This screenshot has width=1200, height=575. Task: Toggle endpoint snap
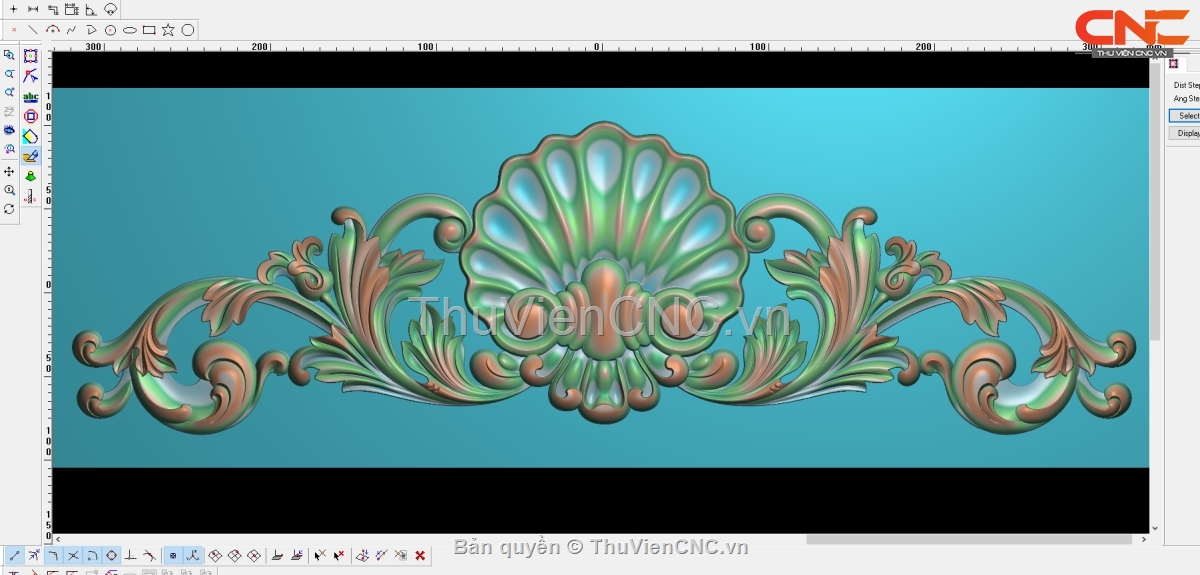pyautogui.click(x=14, y=555)
